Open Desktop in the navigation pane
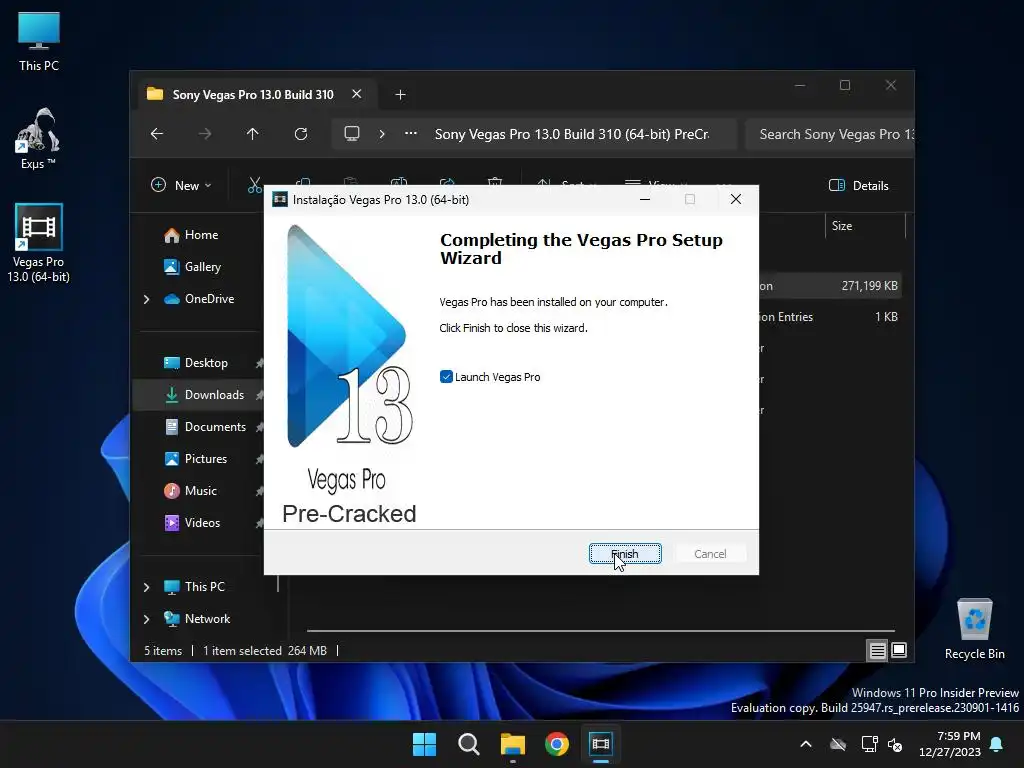Screen dimensions: 1024x768 click(206, 363)
